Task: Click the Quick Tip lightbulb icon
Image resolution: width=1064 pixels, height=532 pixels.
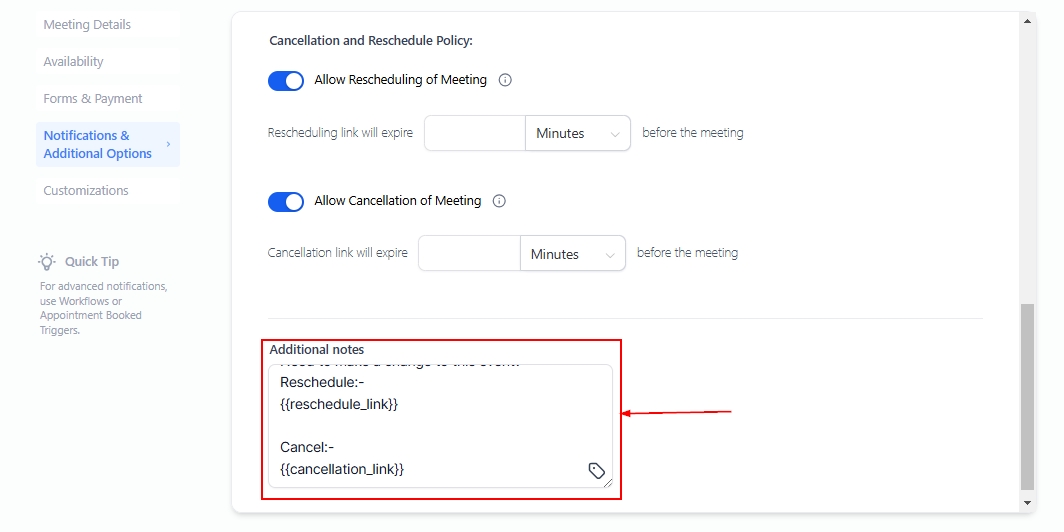Action: (x=47, y=262)
